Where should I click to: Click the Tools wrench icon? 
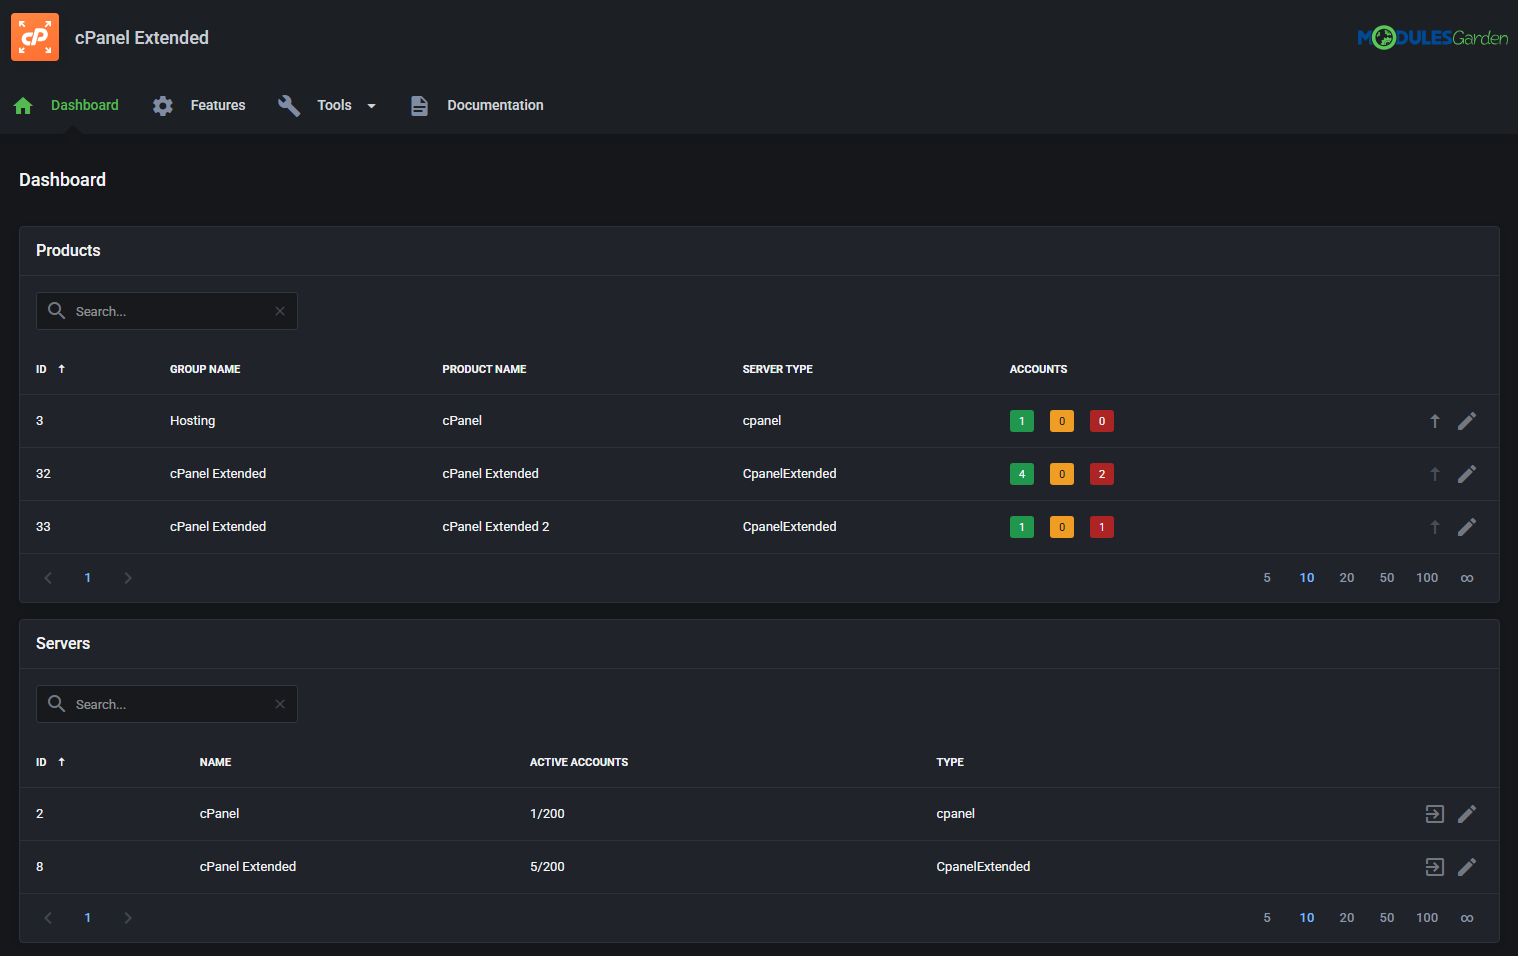pyautogui.click(x=289, y=105)
